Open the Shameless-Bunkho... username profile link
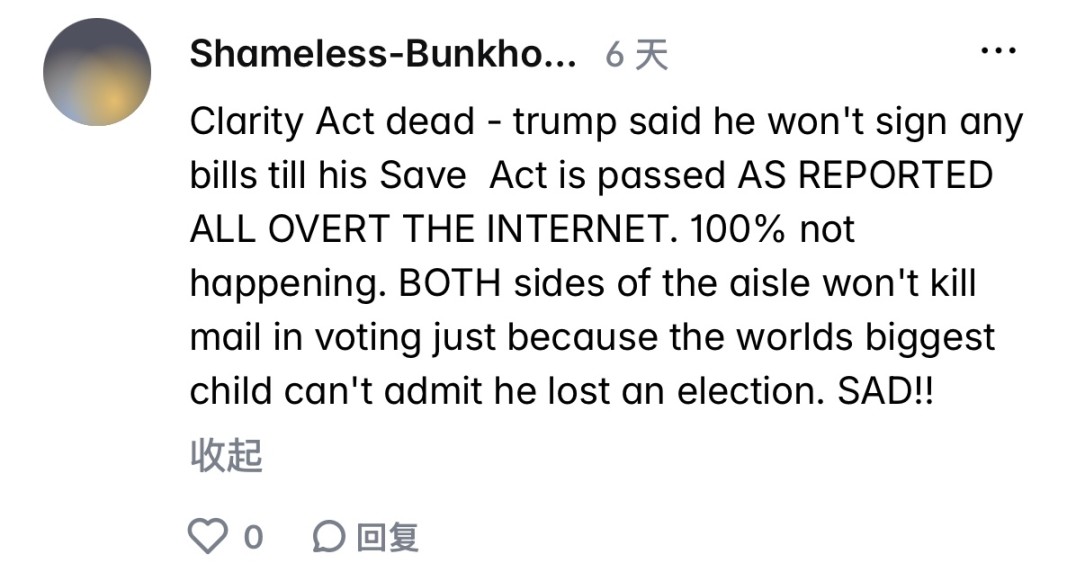 (383, 55)
